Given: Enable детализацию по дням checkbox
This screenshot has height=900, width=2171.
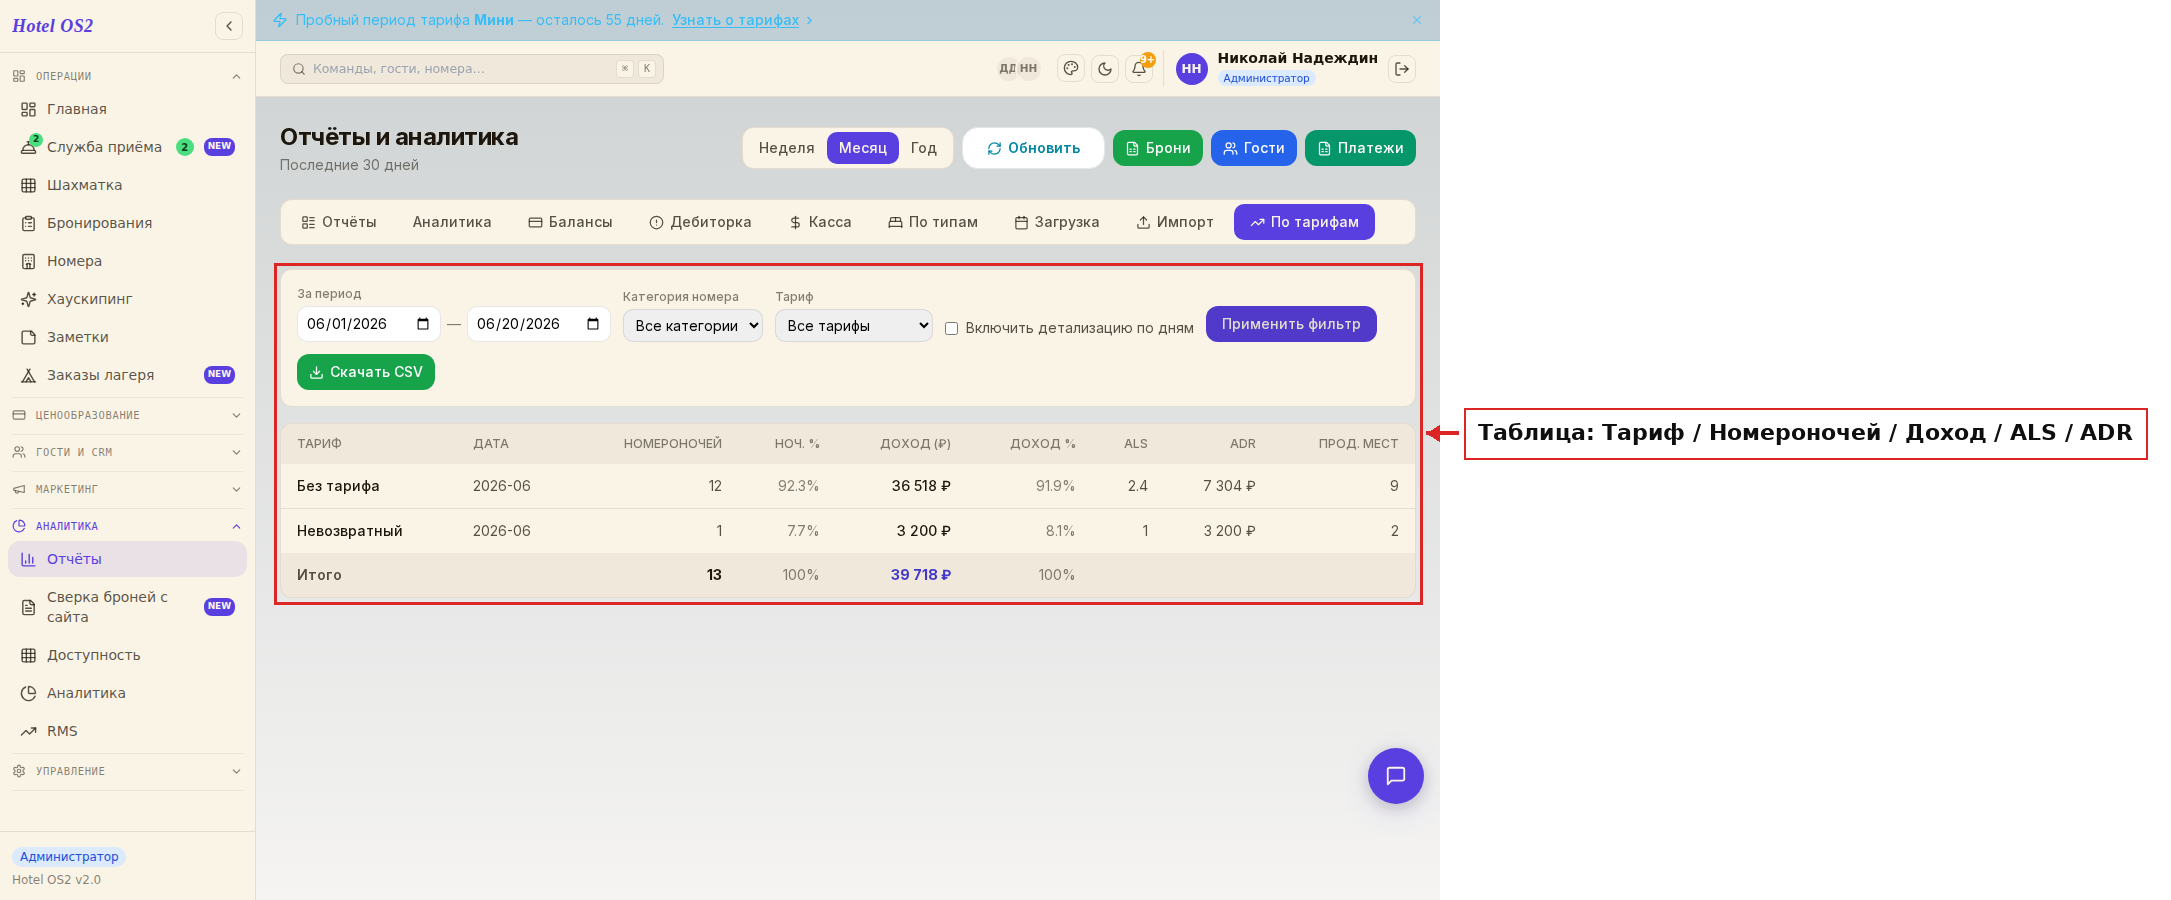Looking at the screenshot, I should (951, 328).
